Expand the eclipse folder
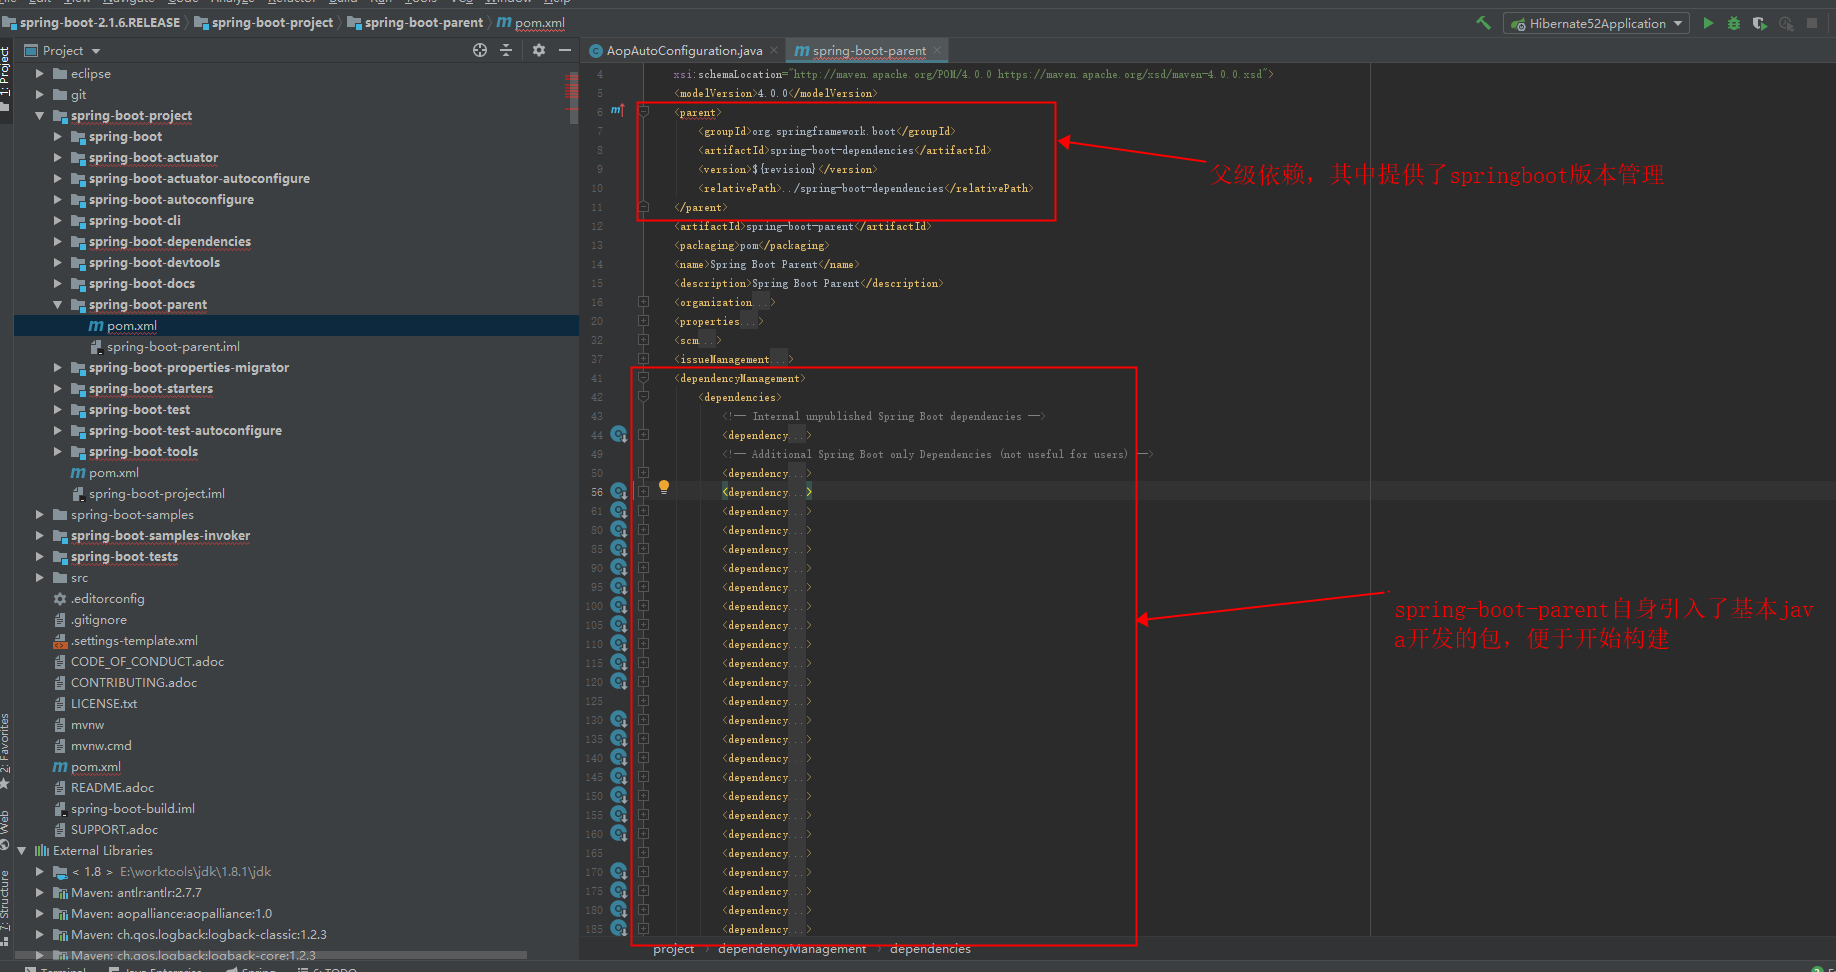The image size is (1836, 972). coord(40,74)
